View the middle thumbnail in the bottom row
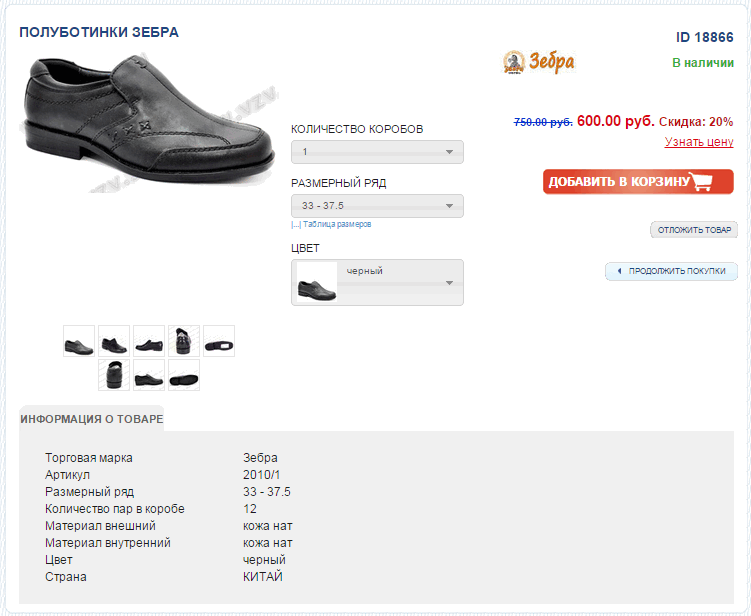This screenshot has height=616, width=751. click(149, 375)
